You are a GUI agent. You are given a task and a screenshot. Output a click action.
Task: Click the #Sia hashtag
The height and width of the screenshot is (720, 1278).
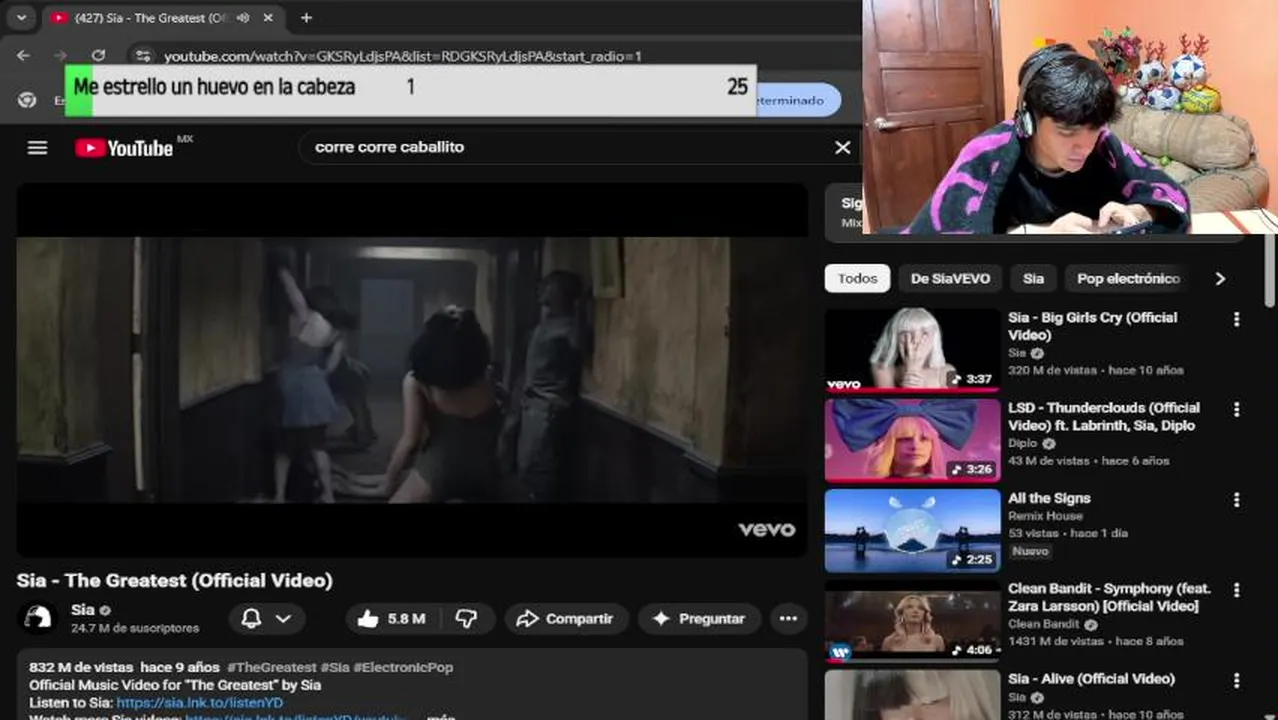[335, 667]
